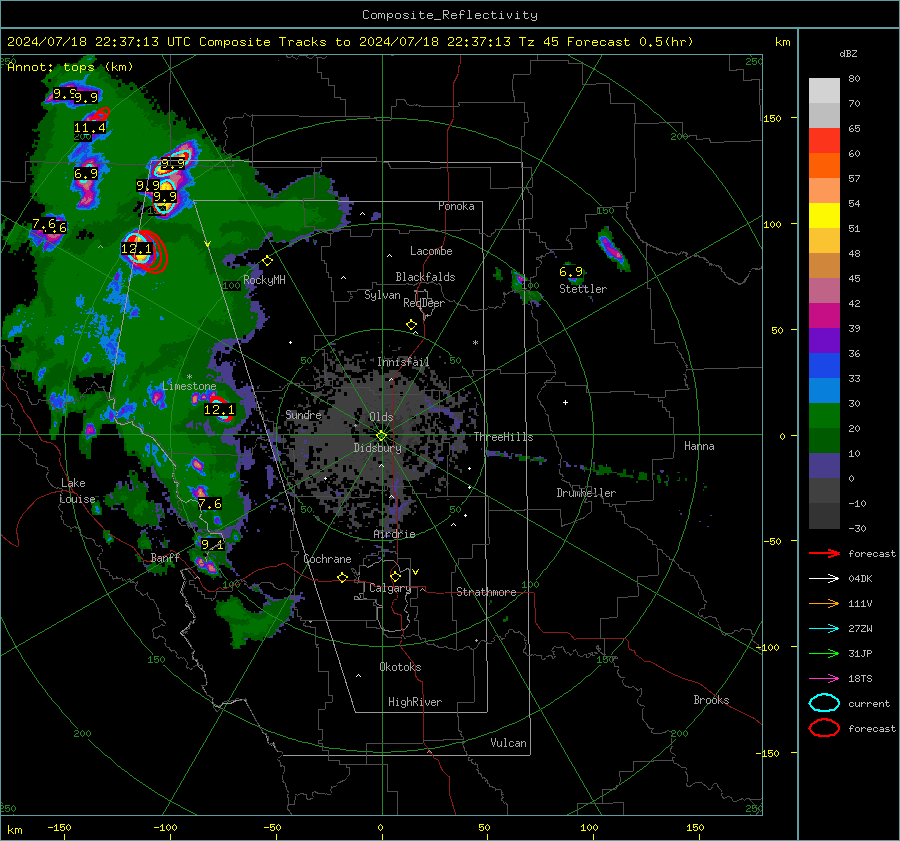Click the Lacombe town label
The height and width of the screenshot is (841, 900).
click(431, 251)
